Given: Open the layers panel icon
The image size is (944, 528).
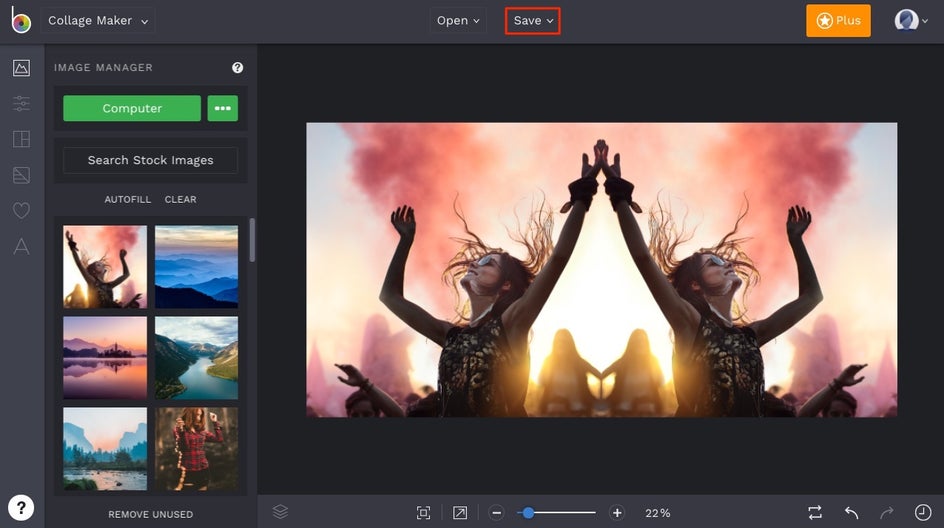Looking at the screenshot, I should coord(280,512).
